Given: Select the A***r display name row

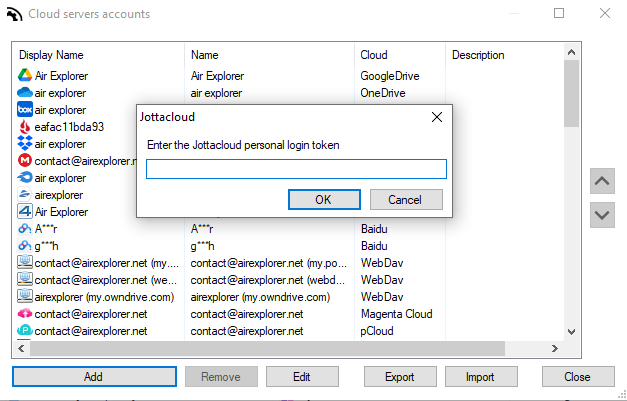Looking at the screenshot, I should click(x=46, y=229).
